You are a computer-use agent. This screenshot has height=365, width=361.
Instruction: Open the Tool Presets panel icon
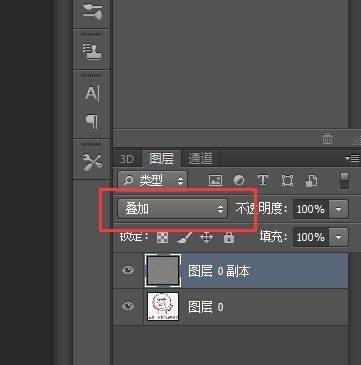tap(92, 162)
